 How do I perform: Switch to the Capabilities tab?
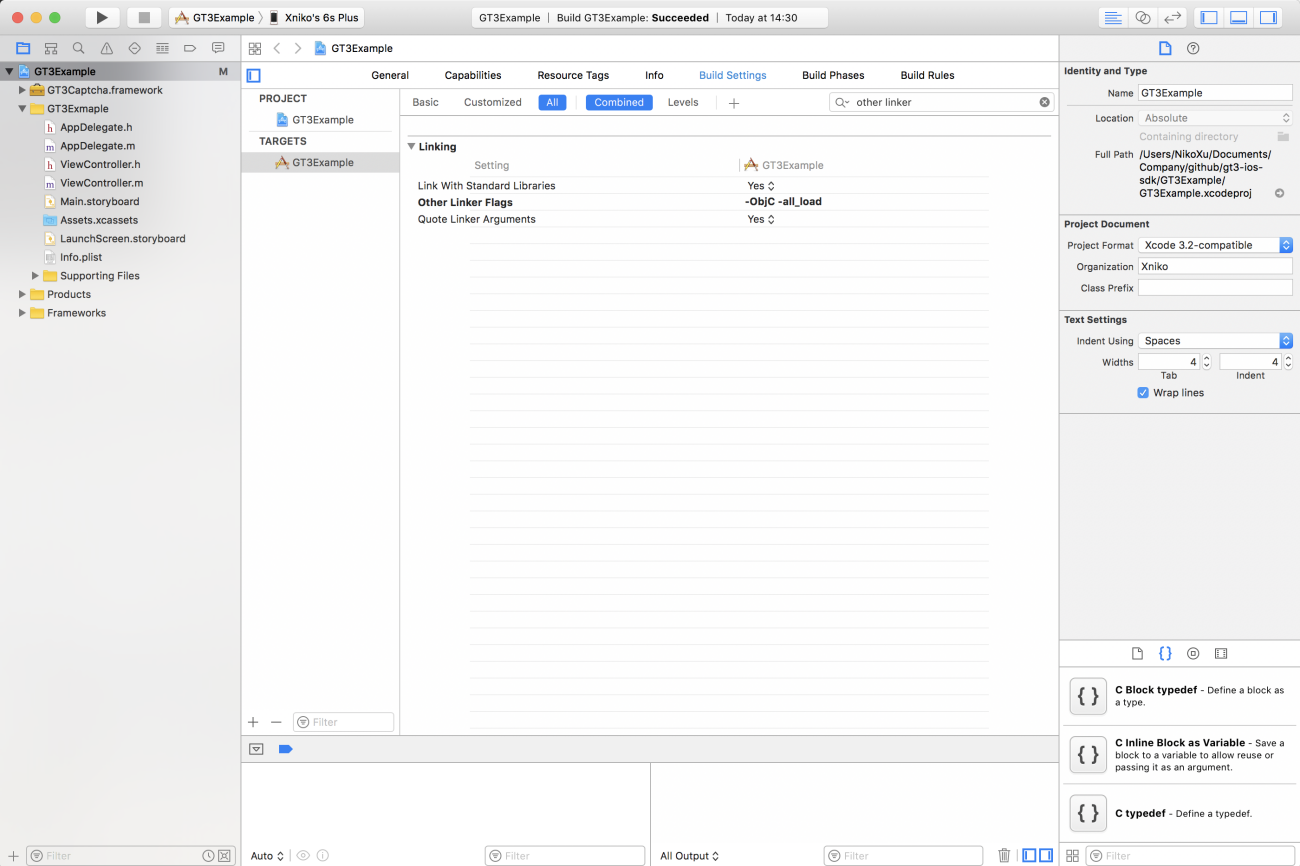click(x=473, y=75)
